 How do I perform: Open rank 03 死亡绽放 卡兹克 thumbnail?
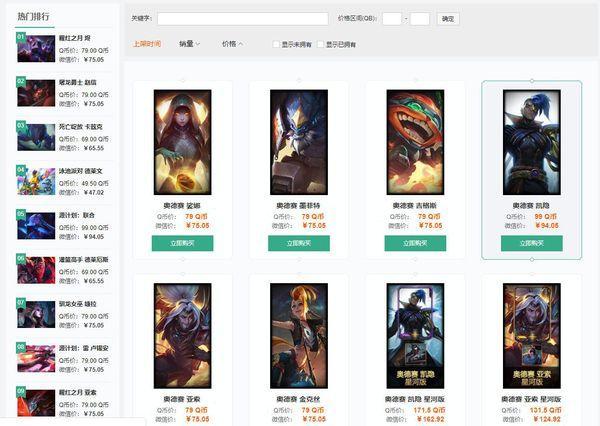click(x=36, y=137)
